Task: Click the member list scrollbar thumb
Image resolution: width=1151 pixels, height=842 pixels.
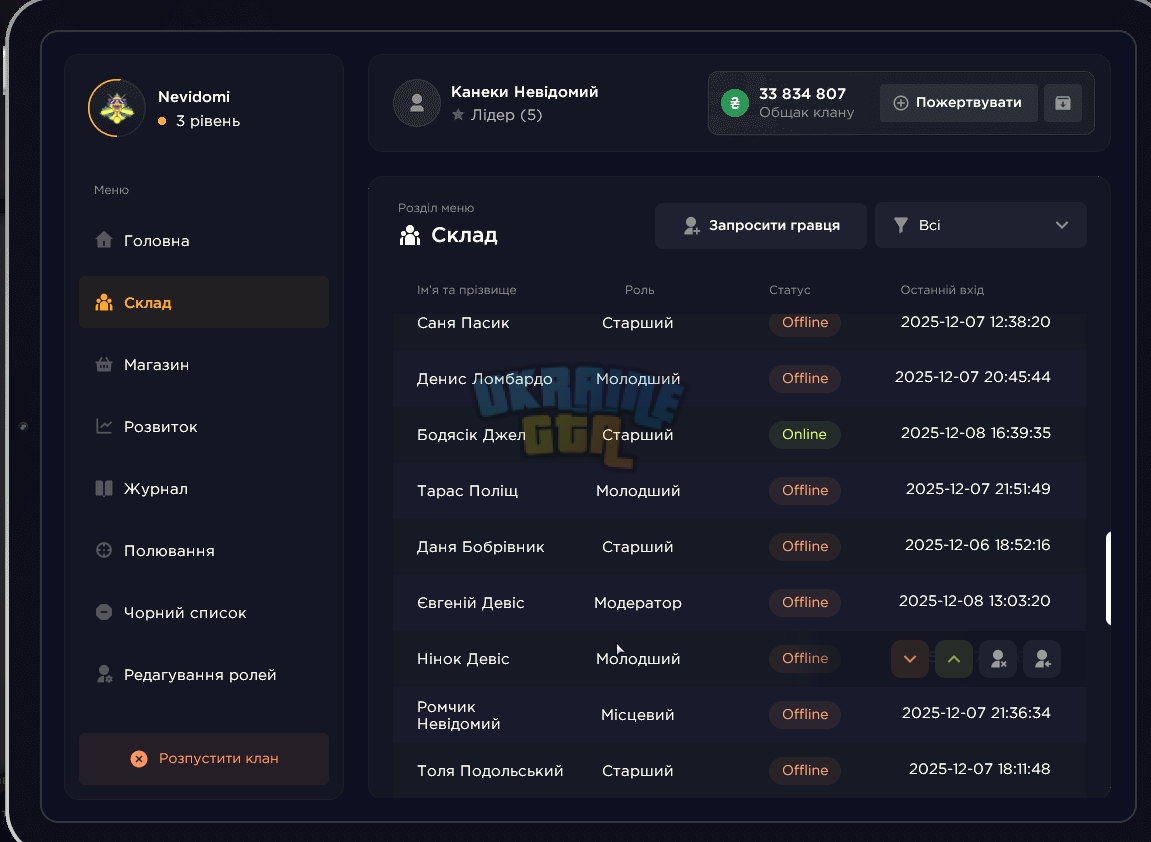Action: coord(1108,578)
